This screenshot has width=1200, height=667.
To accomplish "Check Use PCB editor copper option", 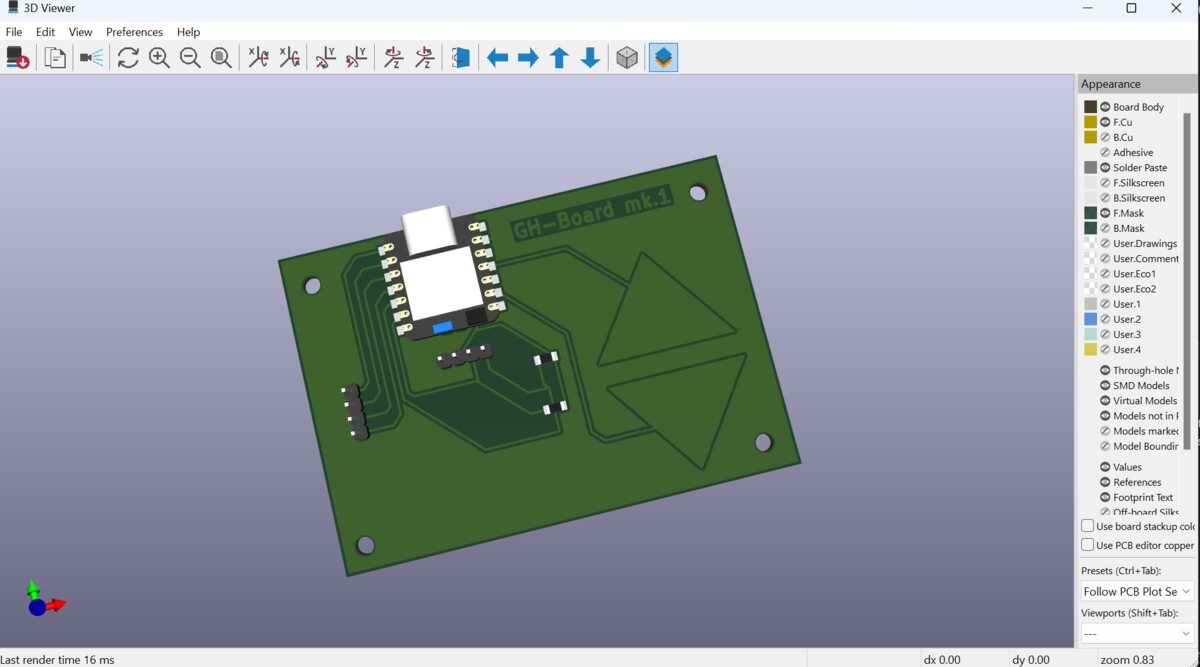I will pyautogui.click(x=1085, y=545).
